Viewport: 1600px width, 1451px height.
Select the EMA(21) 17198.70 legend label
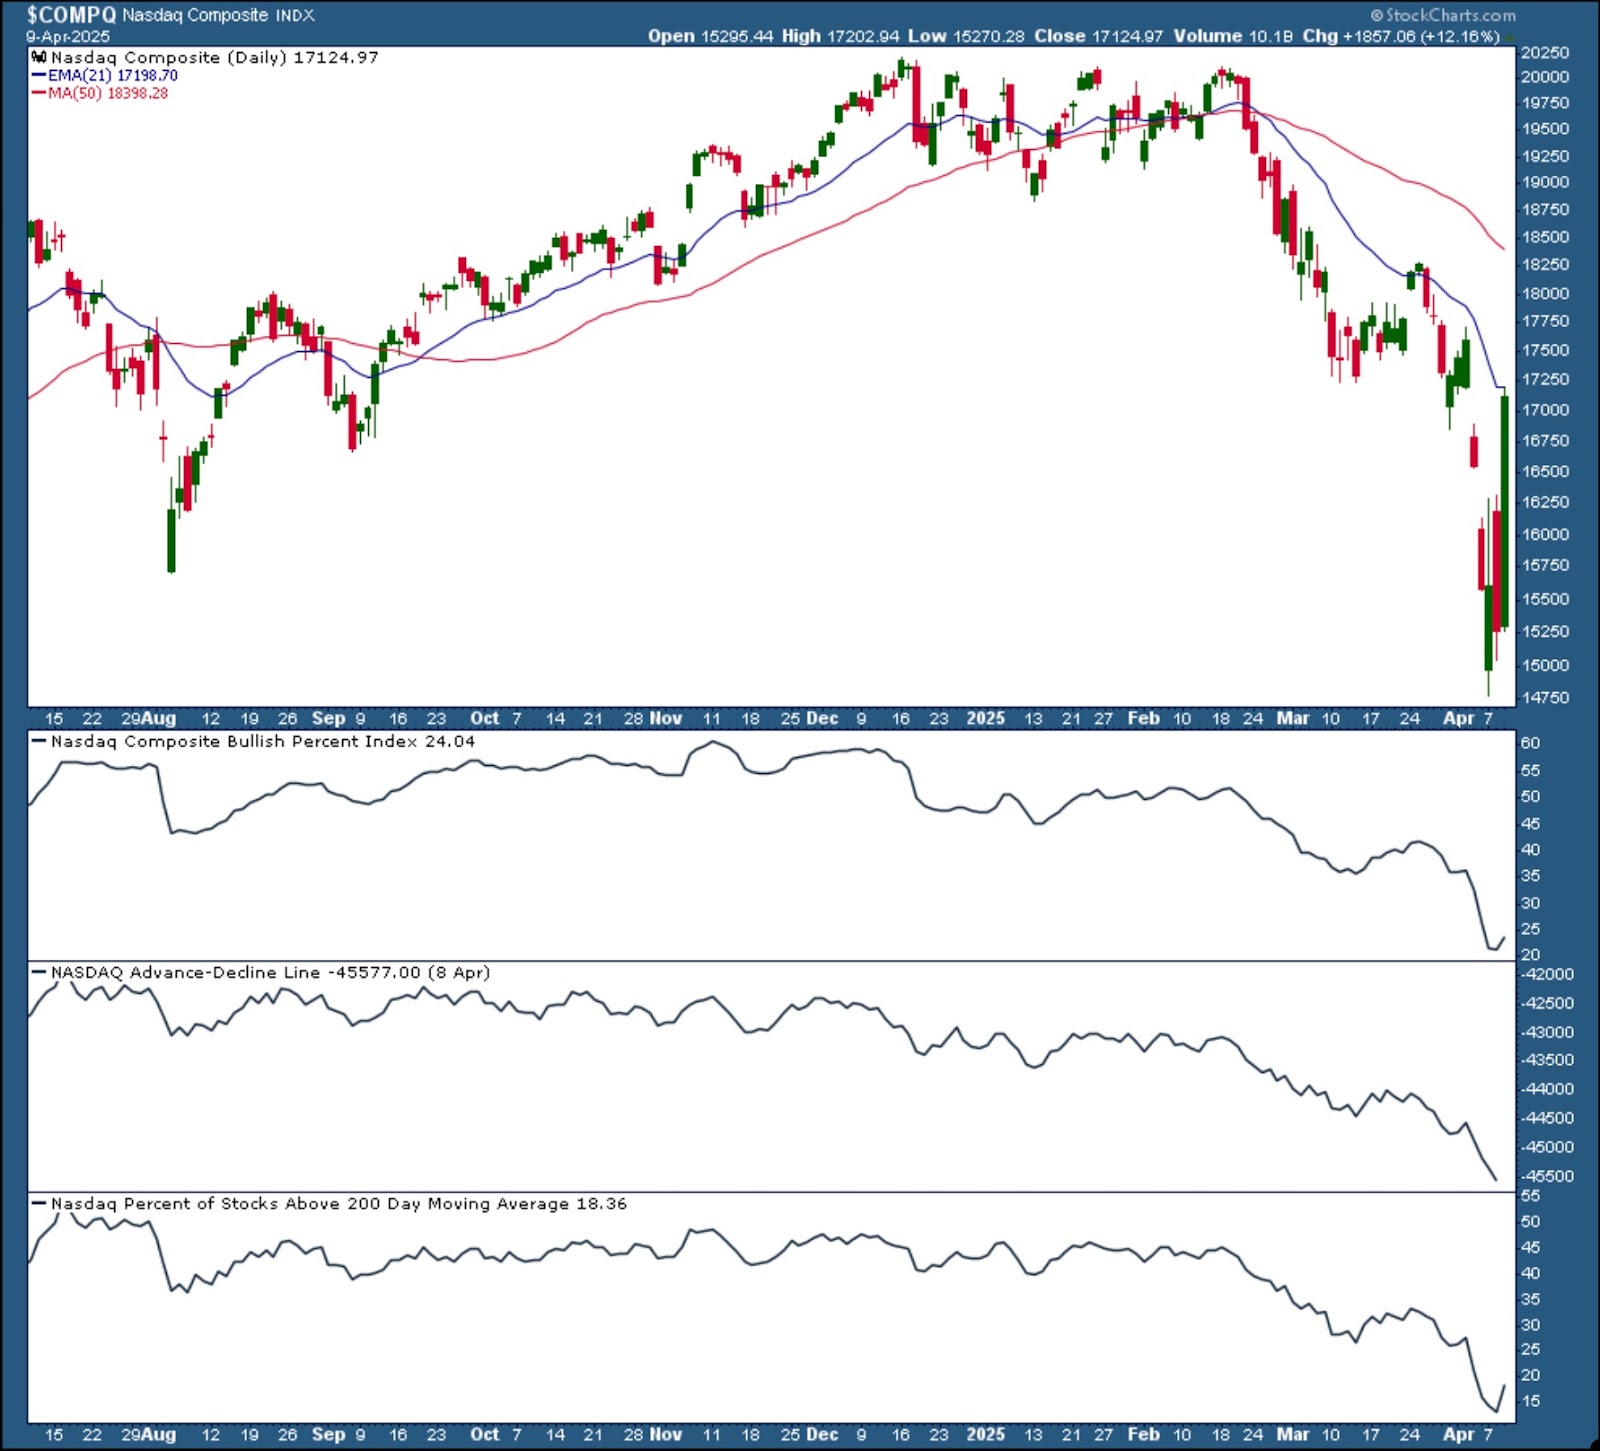[113, 75]
